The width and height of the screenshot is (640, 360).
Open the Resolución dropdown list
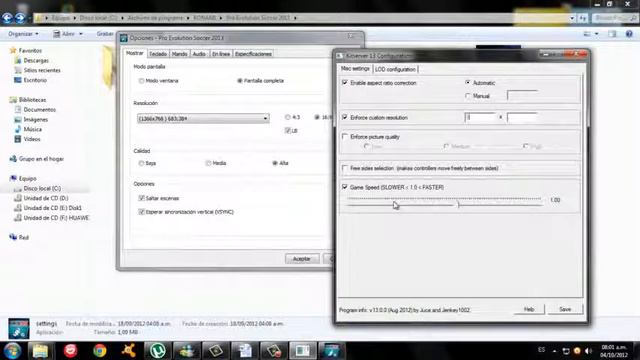point(203,118)
